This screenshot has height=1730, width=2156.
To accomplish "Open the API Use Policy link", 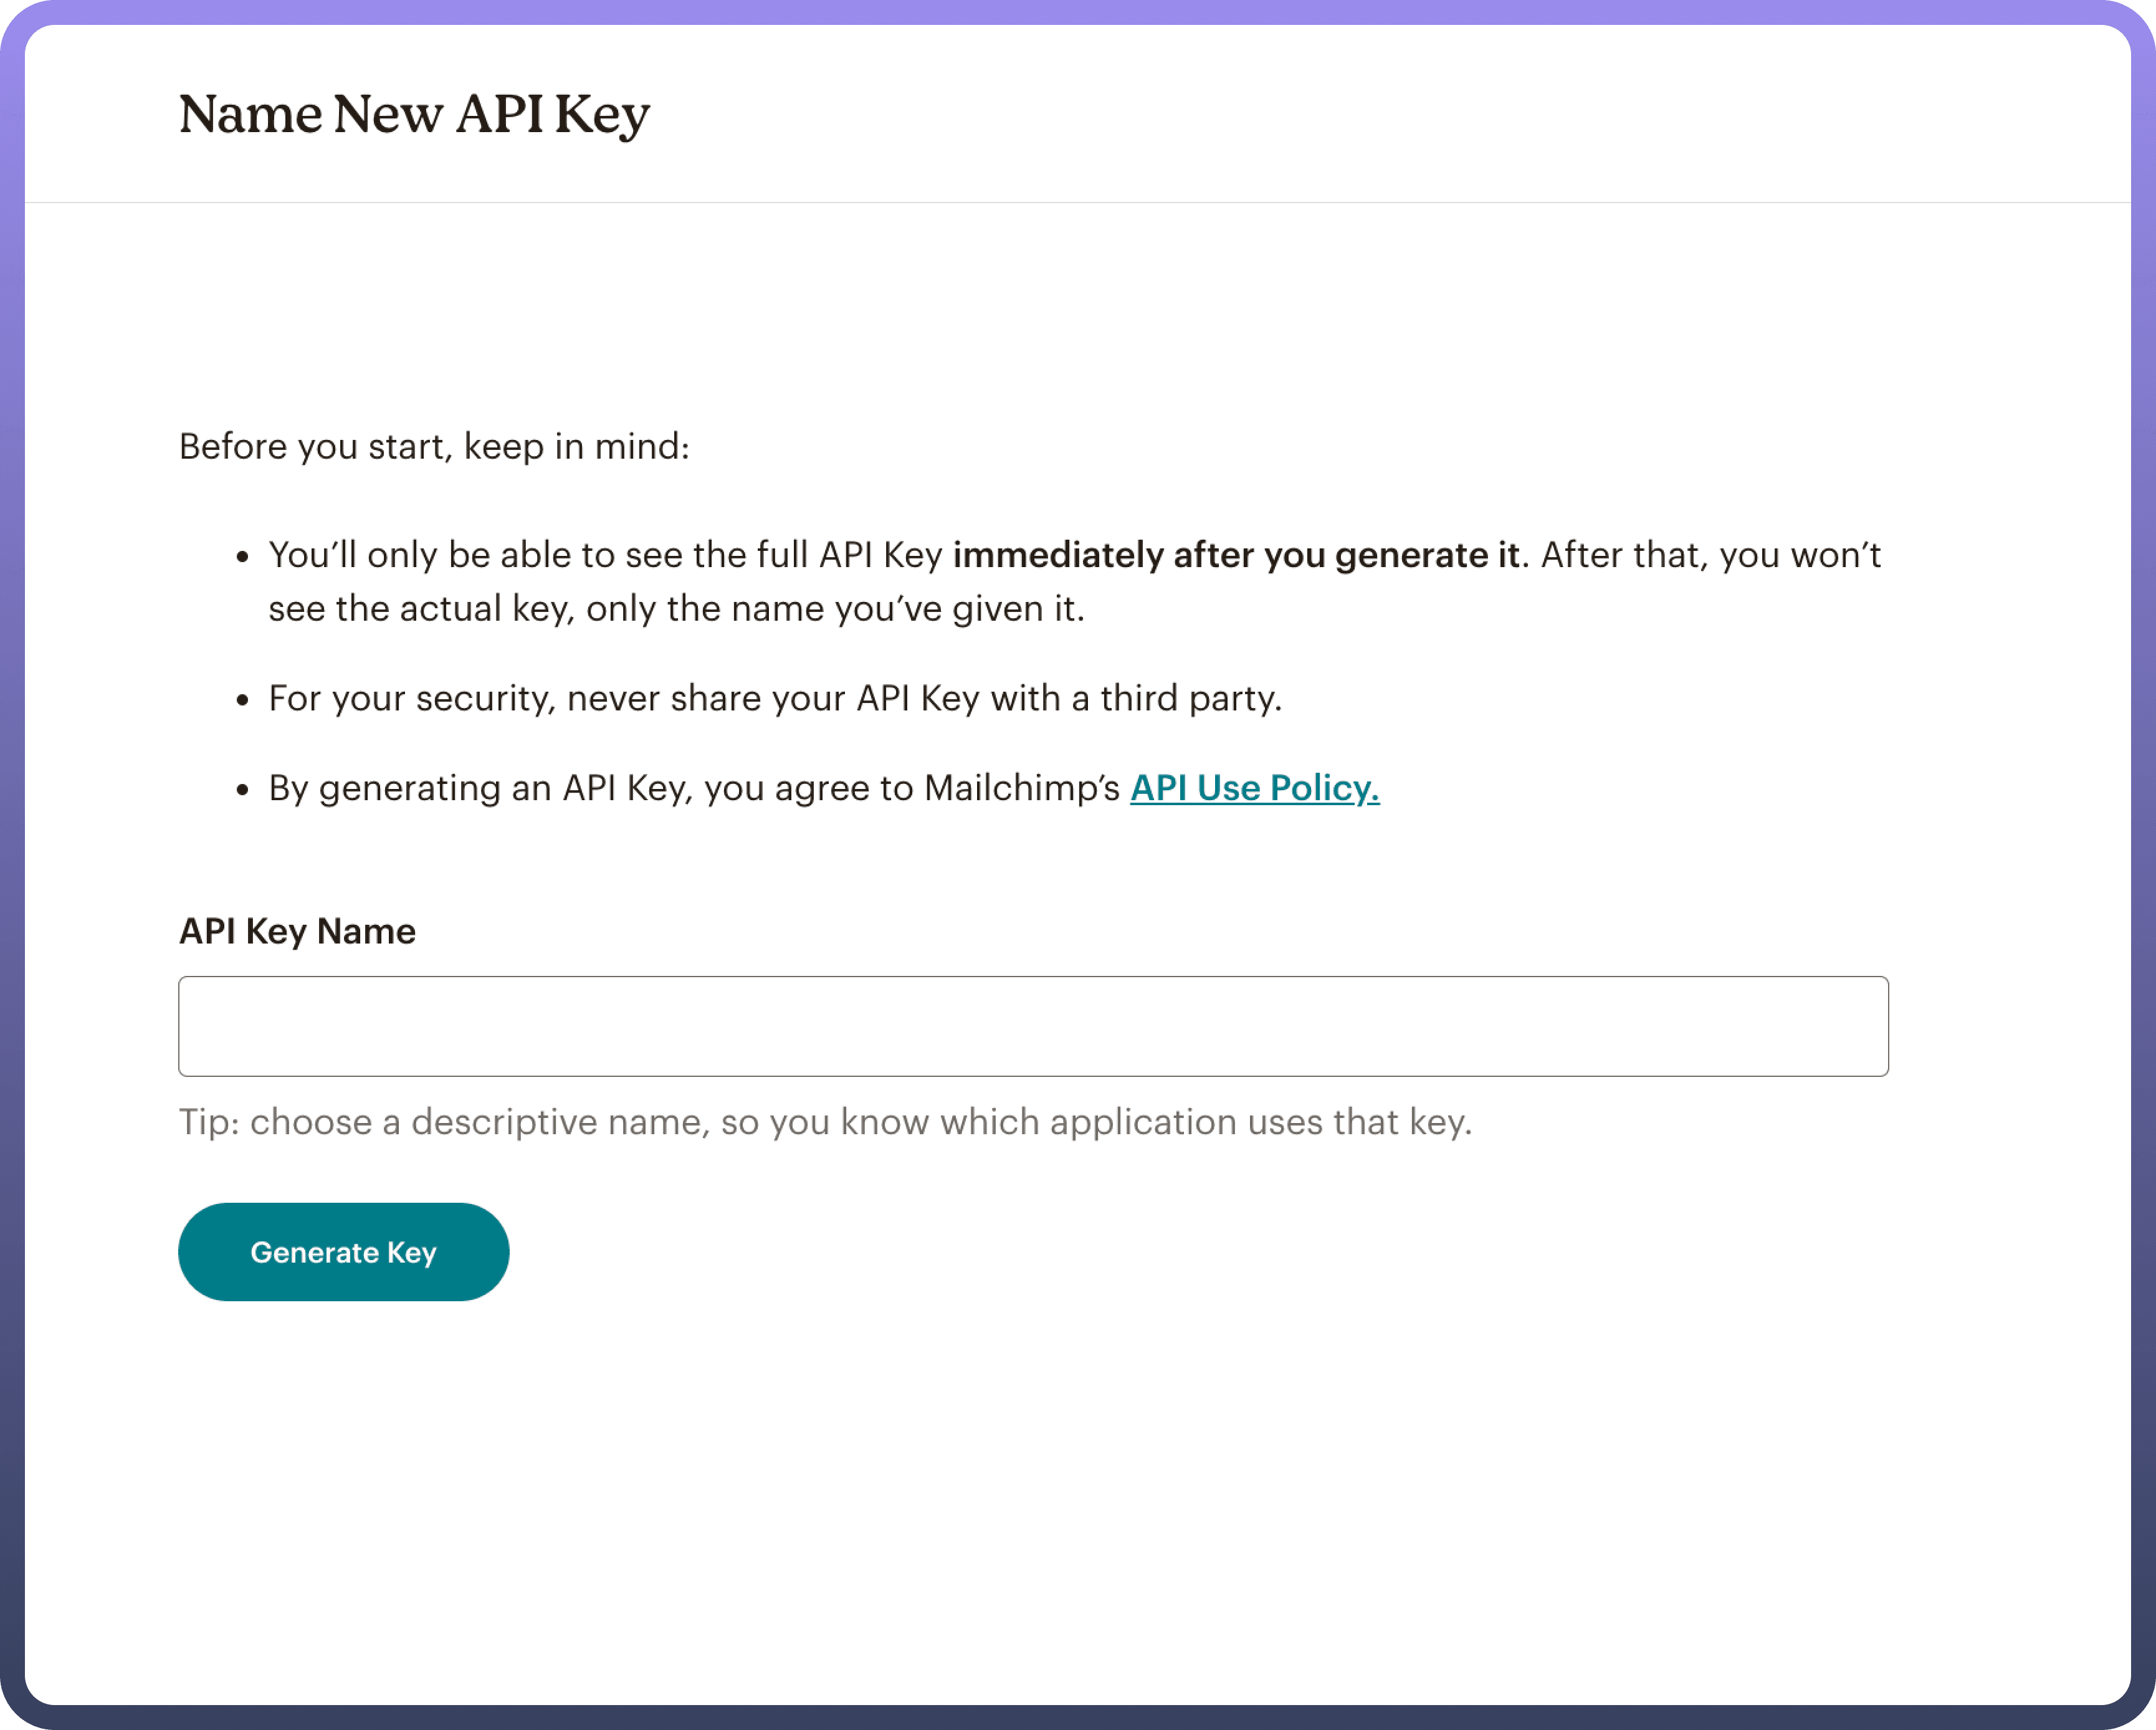I will (1254, 788).
